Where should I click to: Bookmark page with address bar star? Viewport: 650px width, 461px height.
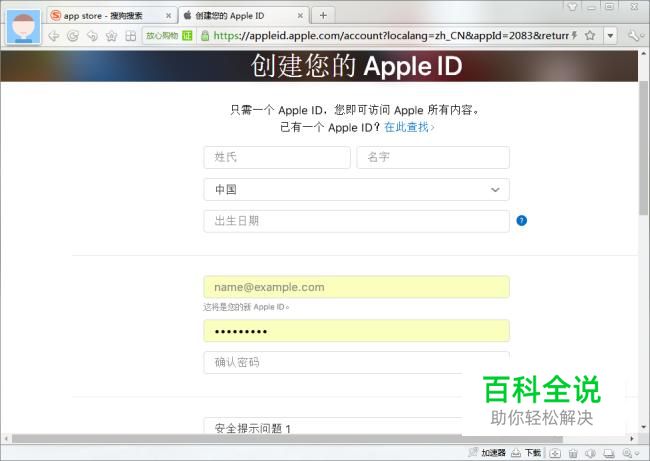(590, 36)
